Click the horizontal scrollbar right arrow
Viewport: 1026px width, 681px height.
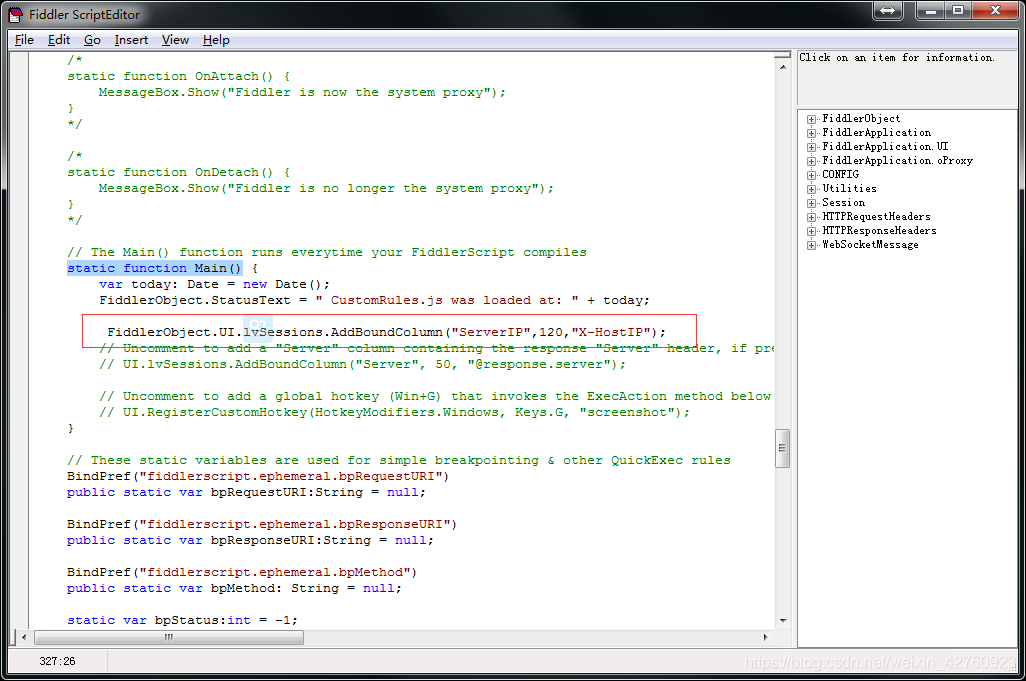click(x=766, y=637)
